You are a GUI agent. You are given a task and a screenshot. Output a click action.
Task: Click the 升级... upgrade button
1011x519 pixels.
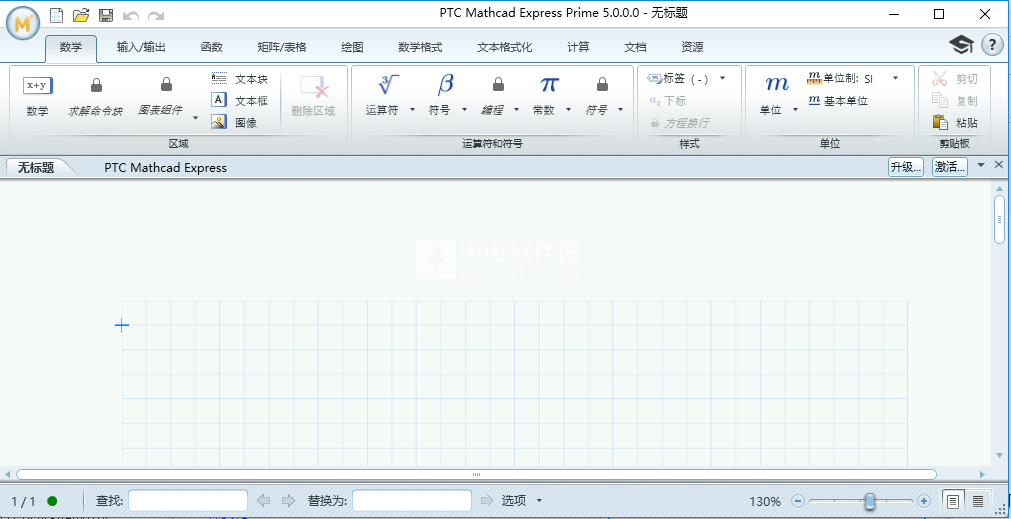coord(906,167)
